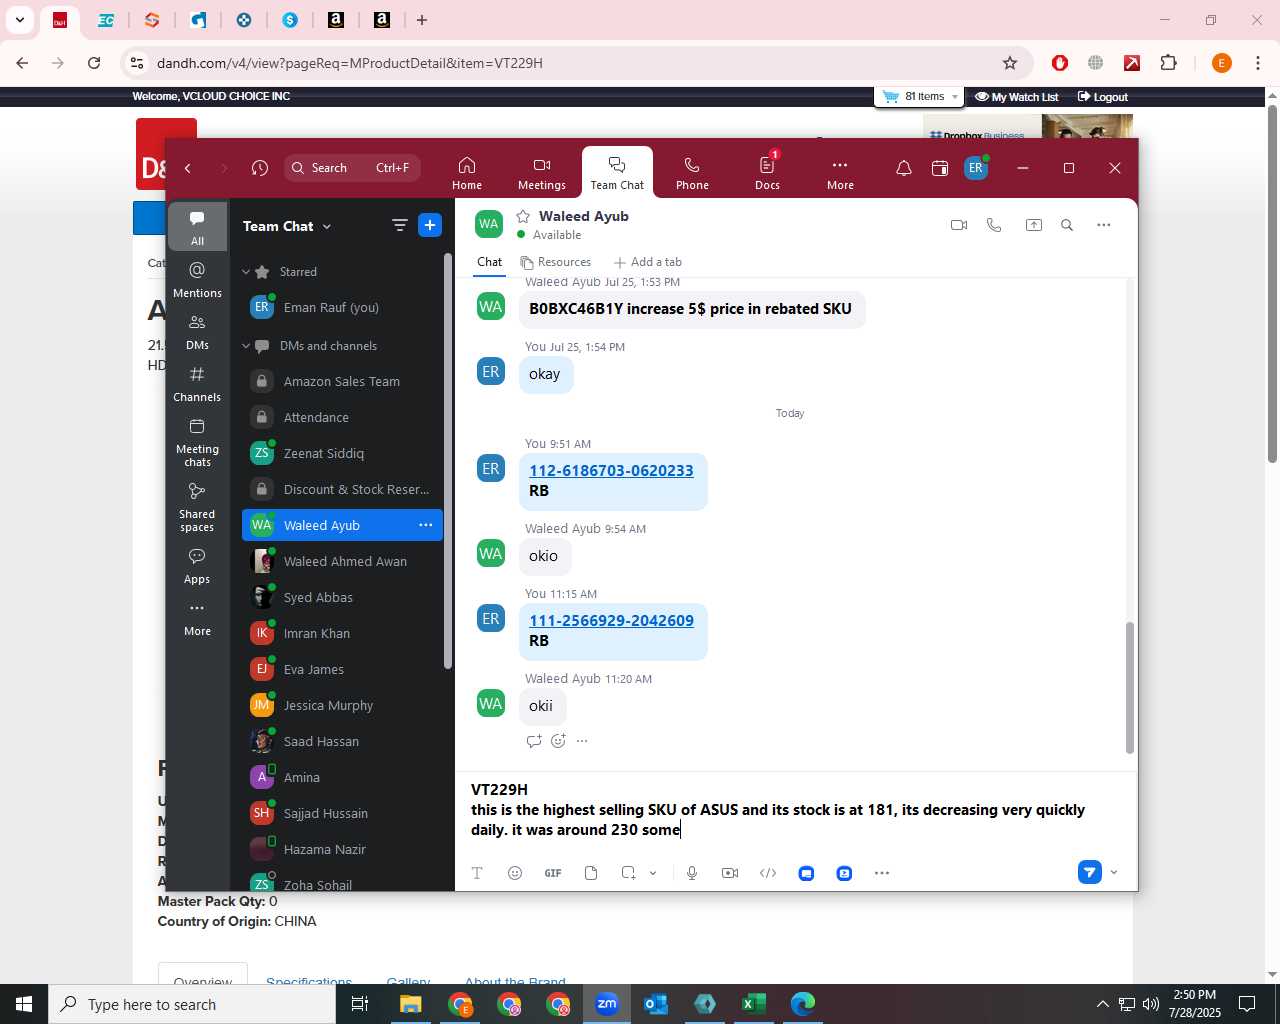Go back using Zoom's back arrow
1280x1024 pixels.
(188, 168)
